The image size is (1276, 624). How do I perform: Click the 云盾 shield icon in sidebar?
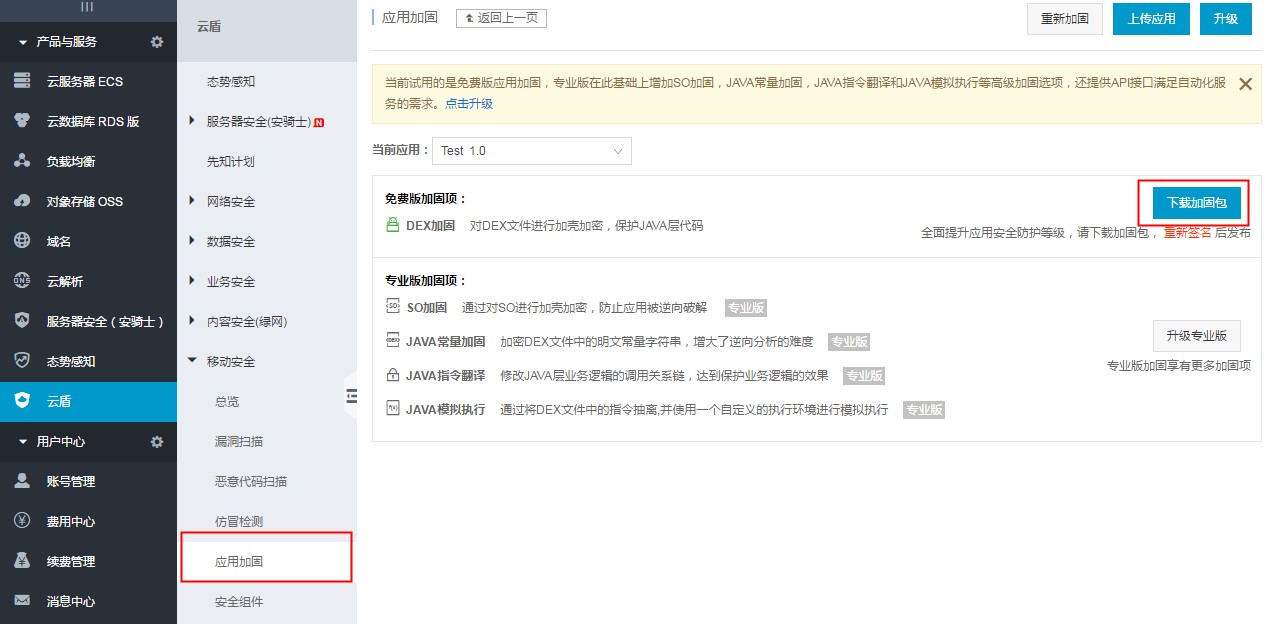tap(22, 401)
